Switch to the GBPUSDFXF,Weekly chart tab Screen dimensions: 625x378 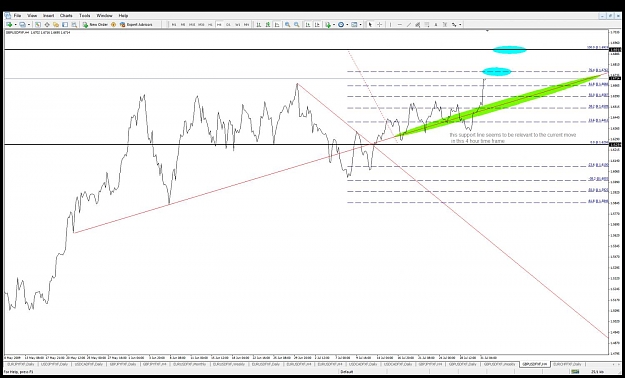click(x=500, y=364)
